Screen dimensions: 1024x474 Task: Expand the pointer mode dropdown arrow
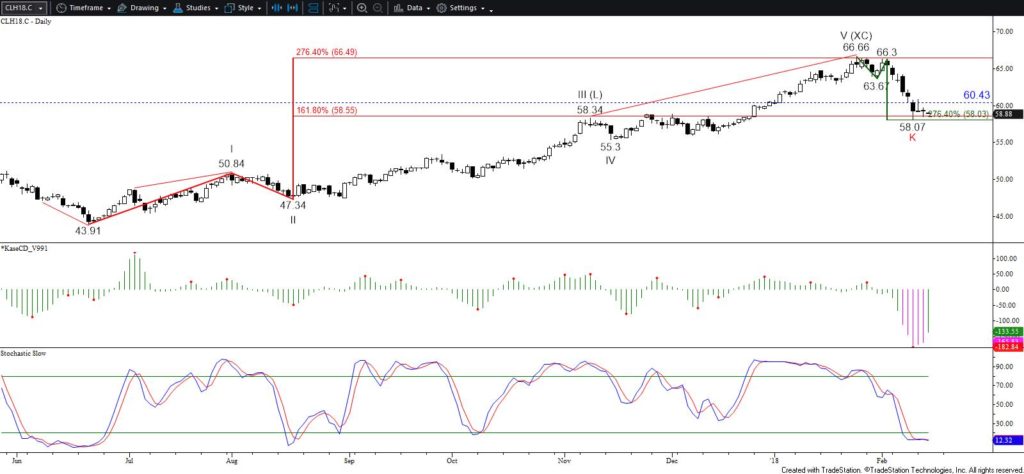tap(347, 8)
